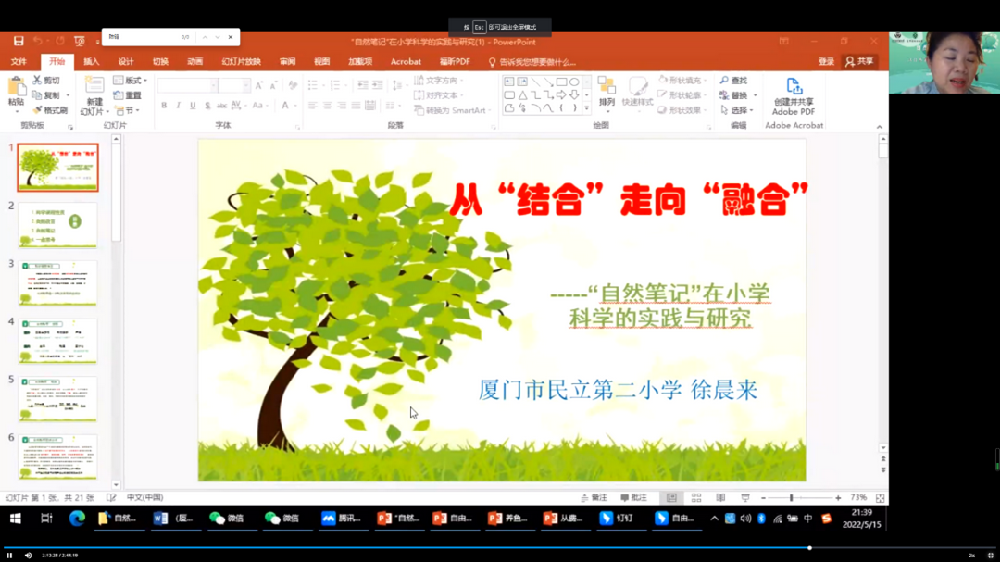Screen dimensions: 1000x562
Task: Save the presentation from the quick access toolbar
Action: click(x=18, y=41)
